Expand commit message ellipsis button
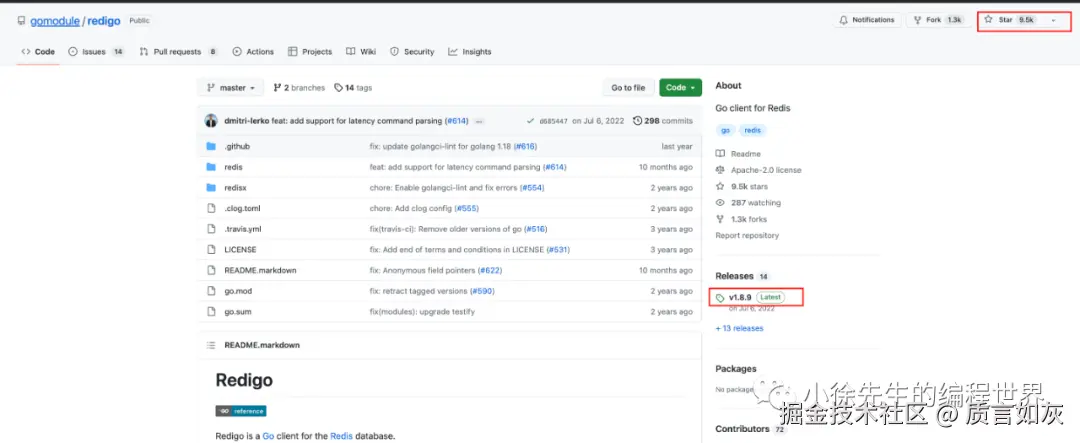The width and height of the screenshot is (1080, 443). (479, 121)
